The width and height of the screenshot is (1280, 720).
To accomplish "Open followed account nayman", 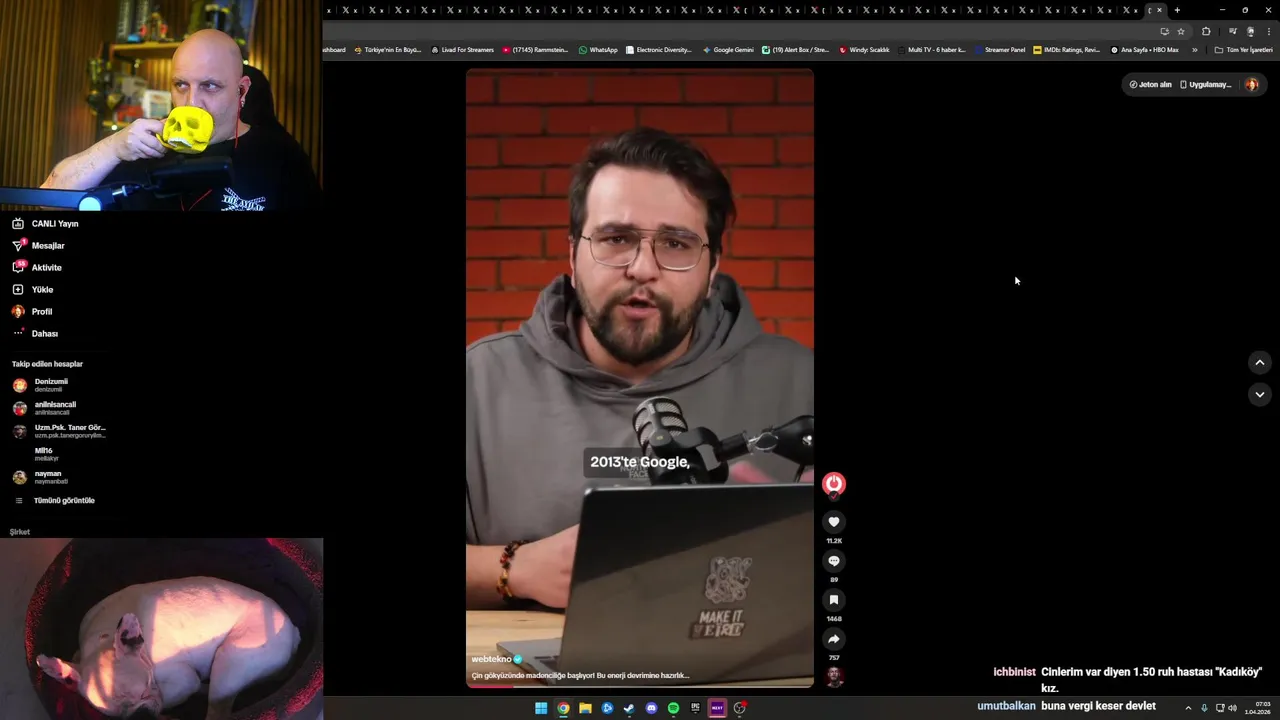I will (40, 477).
